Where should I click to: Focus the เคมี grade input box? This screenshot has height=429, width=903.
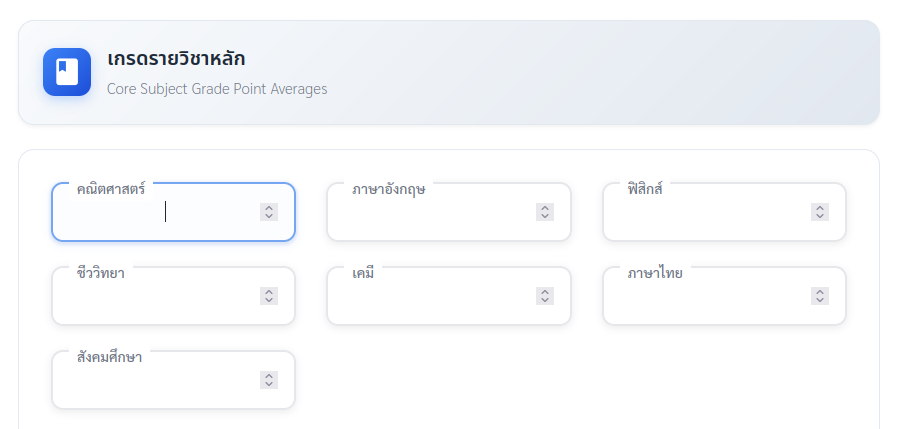coord(430,296)
